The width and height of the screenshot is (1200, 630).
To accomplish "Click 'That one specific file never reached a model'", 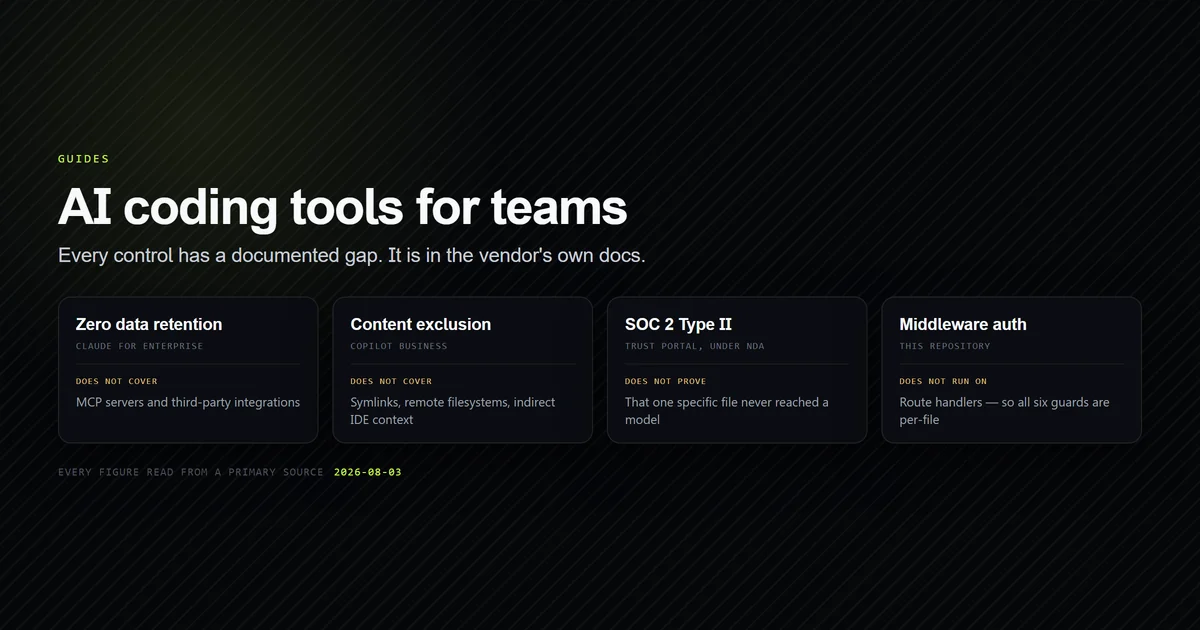I will 727,411.
